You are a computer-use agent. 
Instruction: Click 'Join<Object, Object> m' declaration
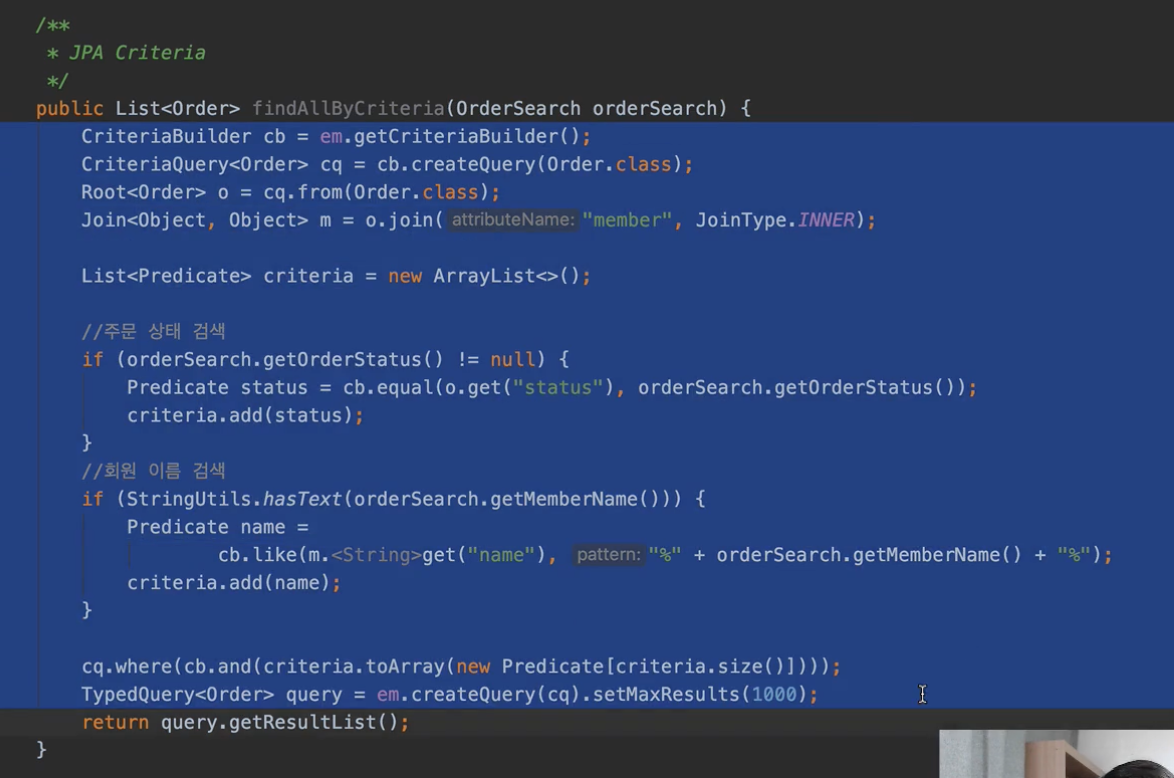(x=206, y=220)
